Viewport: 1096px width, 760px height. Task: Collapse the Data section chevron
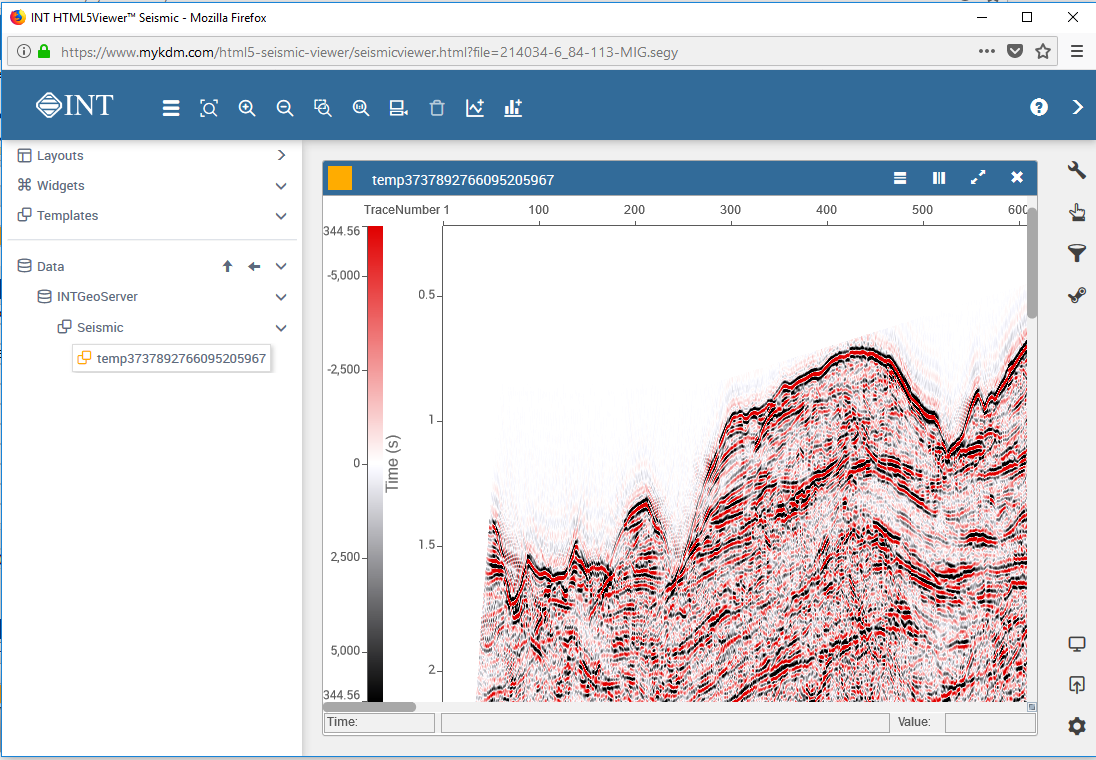click(x=281, y=266)
